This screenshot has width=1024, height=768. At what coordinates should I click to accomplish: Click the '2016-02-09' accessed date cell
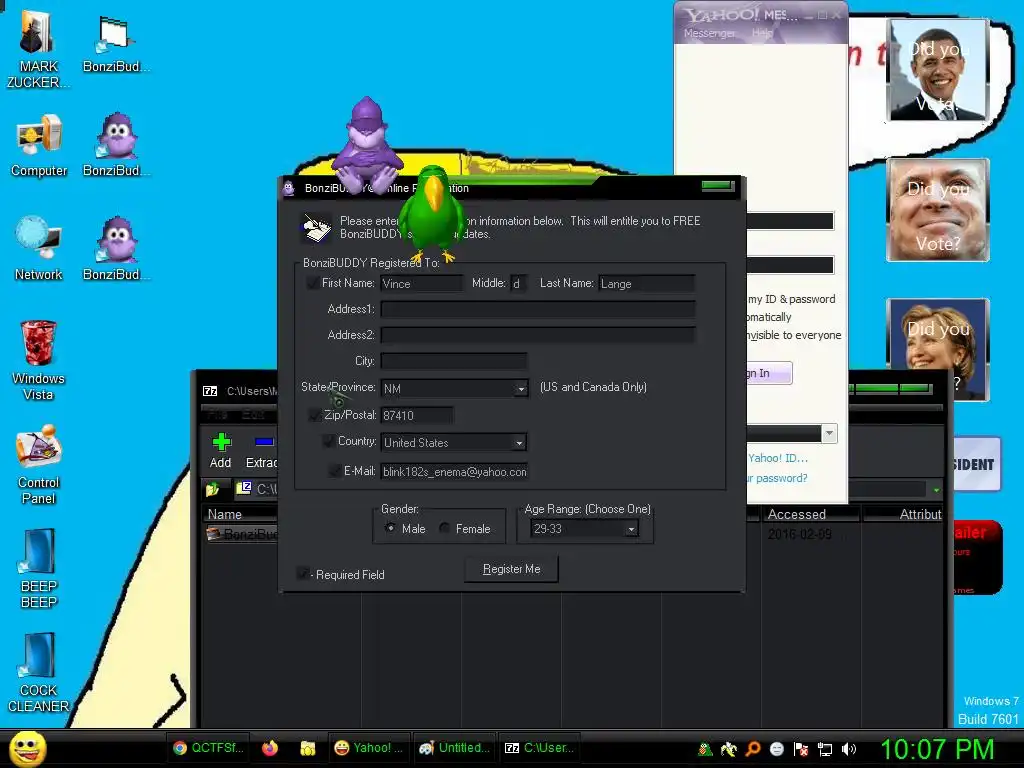(799, 534)
